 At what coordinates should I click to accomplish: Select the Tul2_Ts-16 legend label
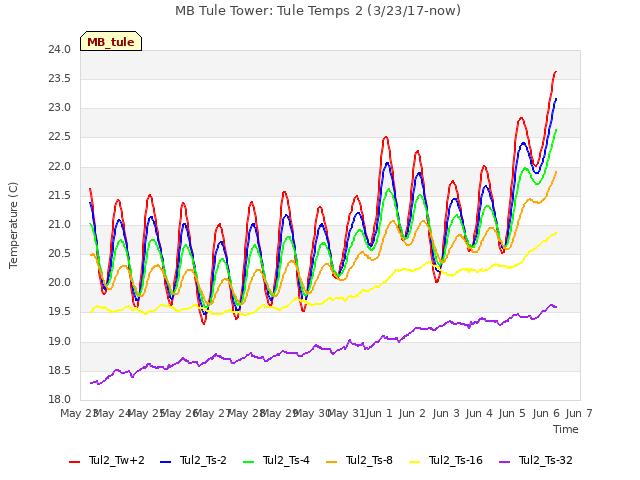coord(456,460)
